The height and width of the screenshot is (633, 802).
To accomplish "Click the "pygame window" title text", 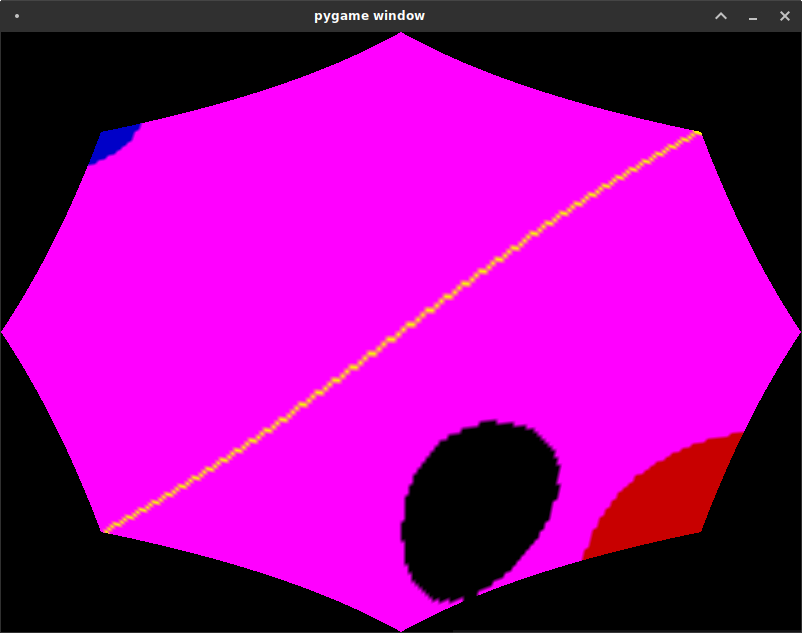I will pos(369,16).
